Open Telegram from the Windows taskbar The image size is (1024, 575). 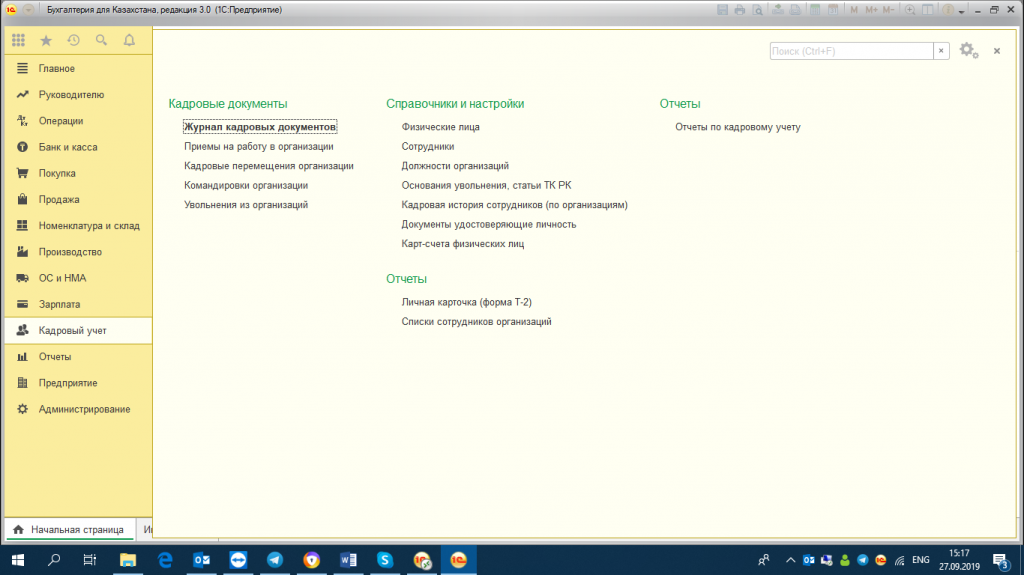[274, 560]
